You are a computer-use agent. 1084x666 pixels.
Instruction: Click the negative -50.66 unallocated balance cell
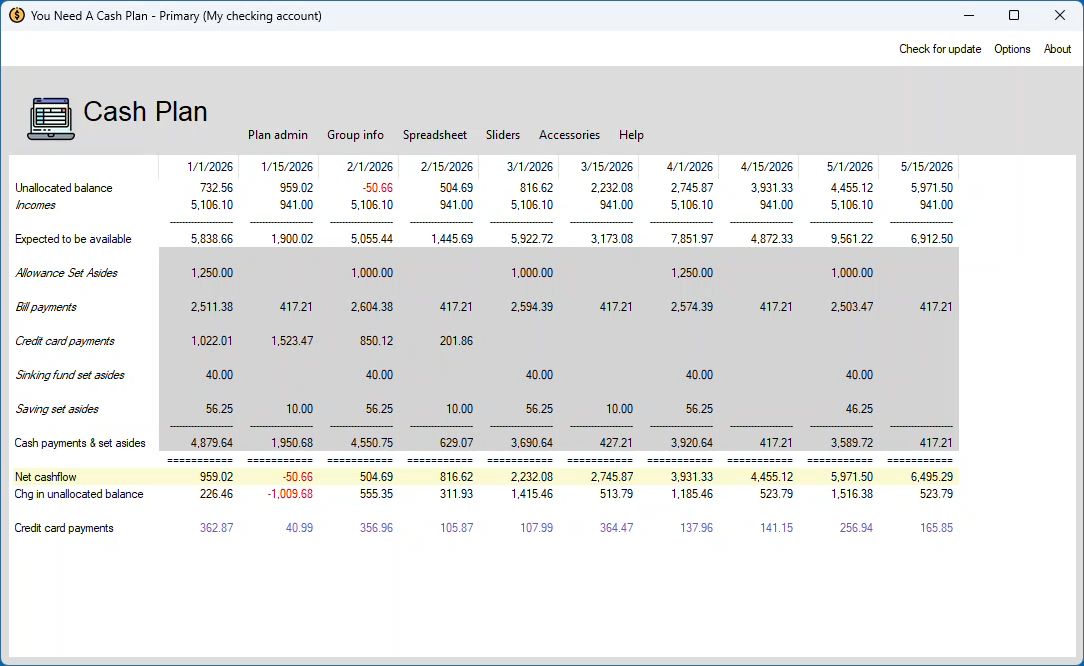point(377,188)
